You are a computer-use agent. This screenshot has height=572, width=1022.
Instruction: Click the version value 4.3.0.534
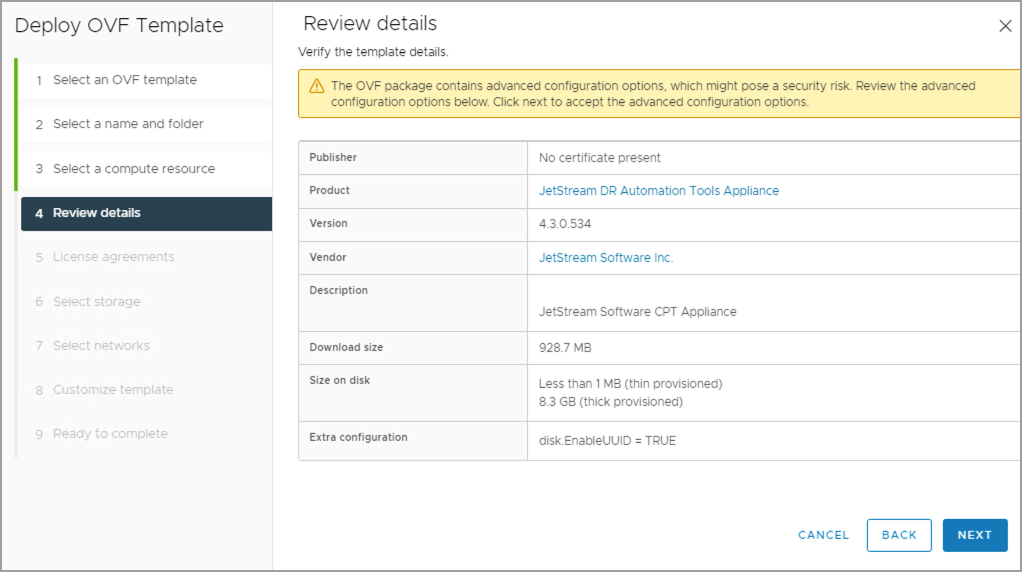(x=565, y=224)
